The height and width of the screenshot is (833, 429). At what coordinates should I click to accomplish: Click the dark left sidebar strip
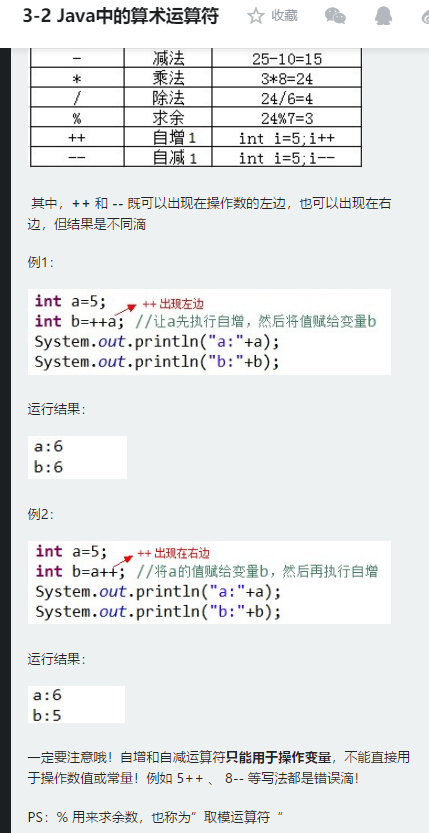tap(5, 440)
